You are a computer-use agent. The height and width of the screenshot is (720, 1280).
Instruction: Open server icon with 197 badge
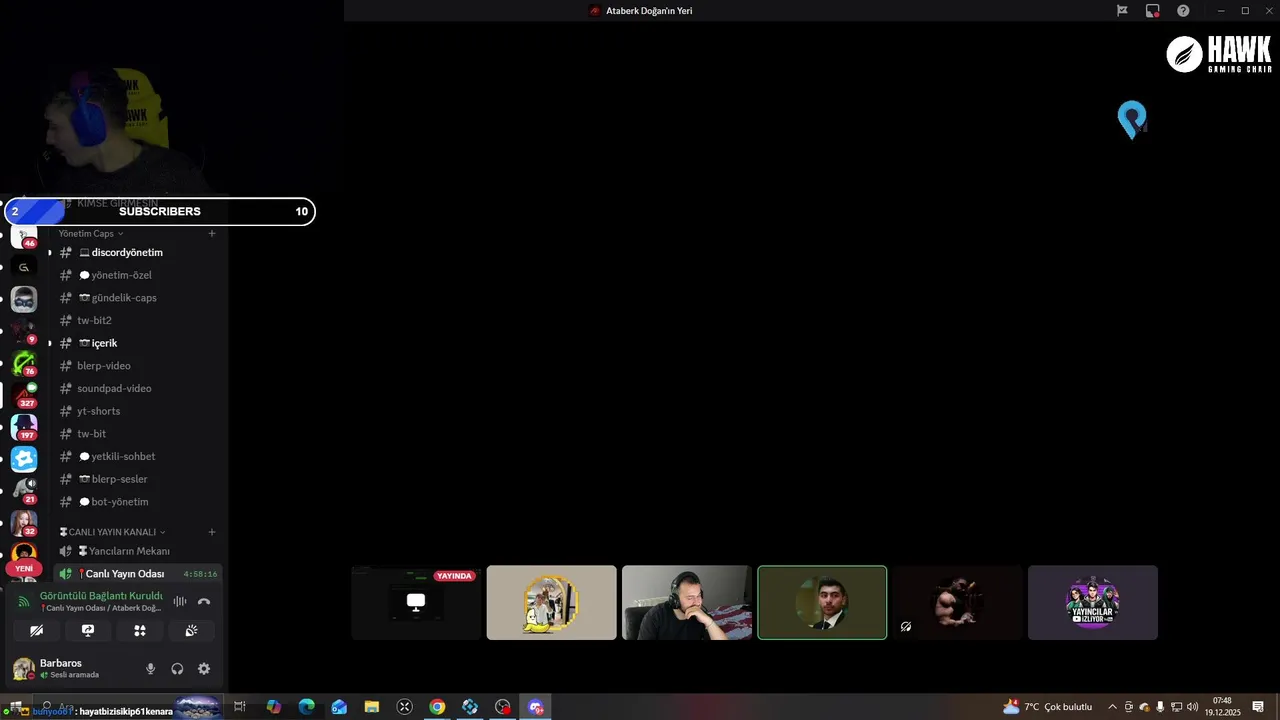click(24, 427)
